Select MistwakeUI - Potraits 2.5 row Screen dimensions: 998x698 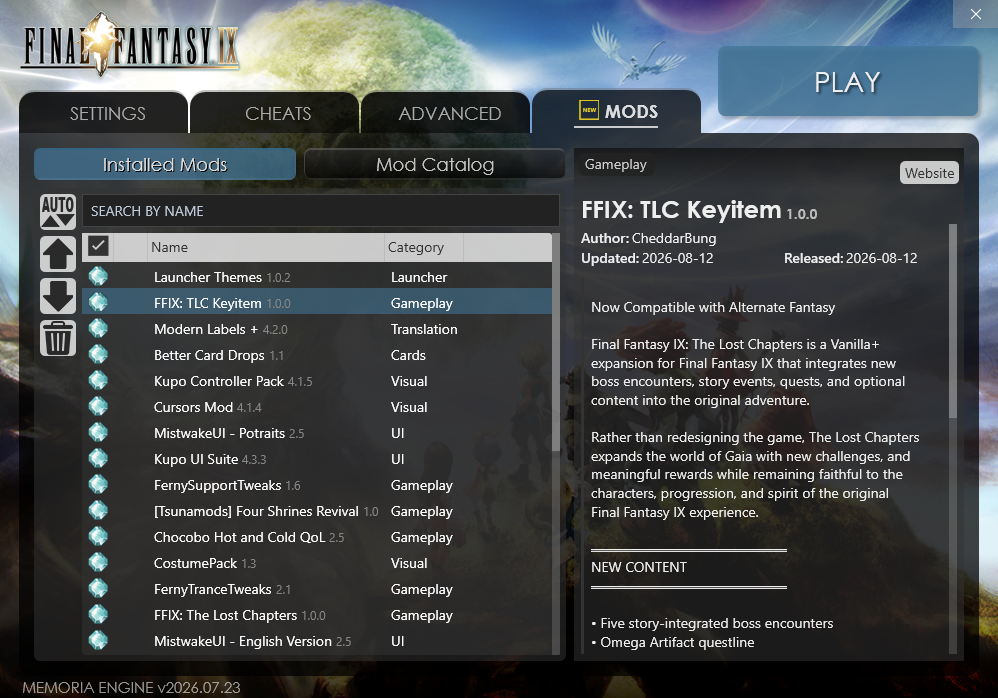point(317,433)
